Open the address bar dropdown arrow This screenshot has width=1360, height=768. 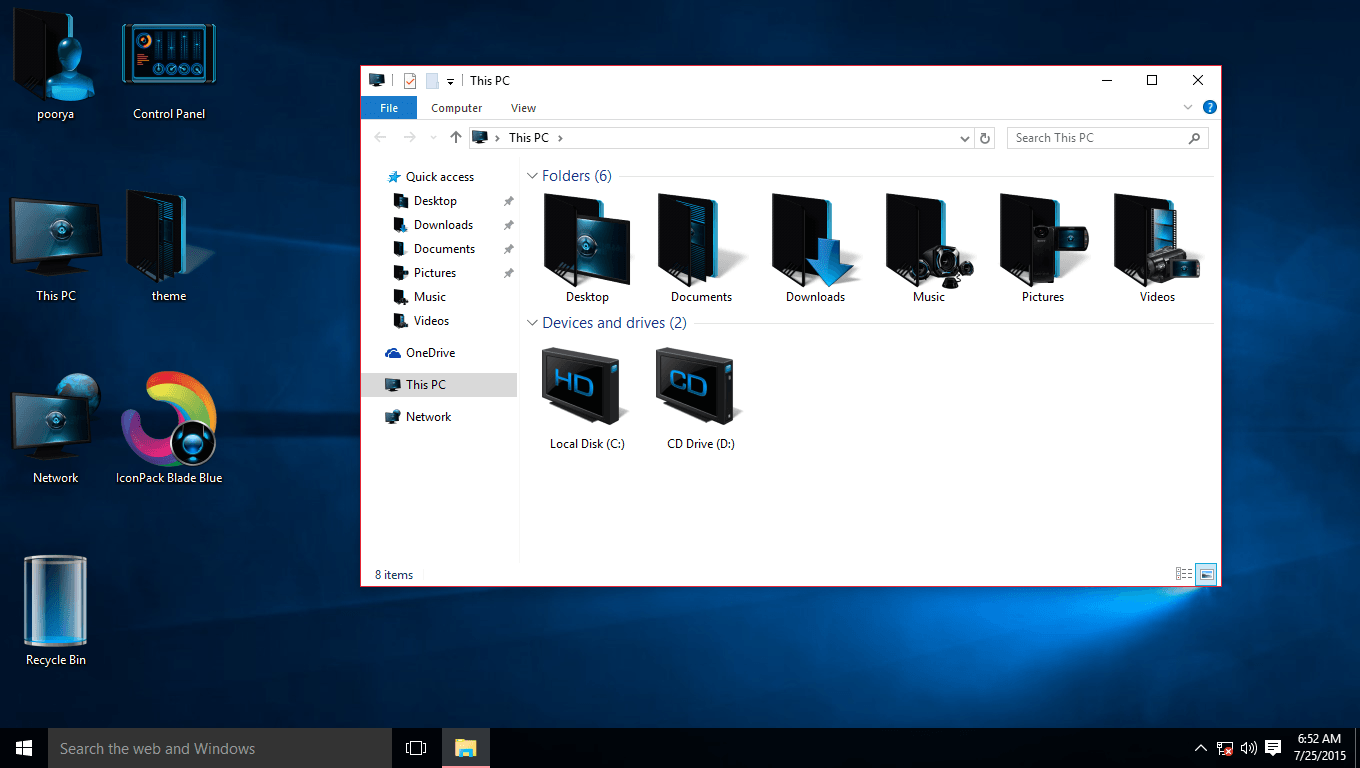[963, 137]
